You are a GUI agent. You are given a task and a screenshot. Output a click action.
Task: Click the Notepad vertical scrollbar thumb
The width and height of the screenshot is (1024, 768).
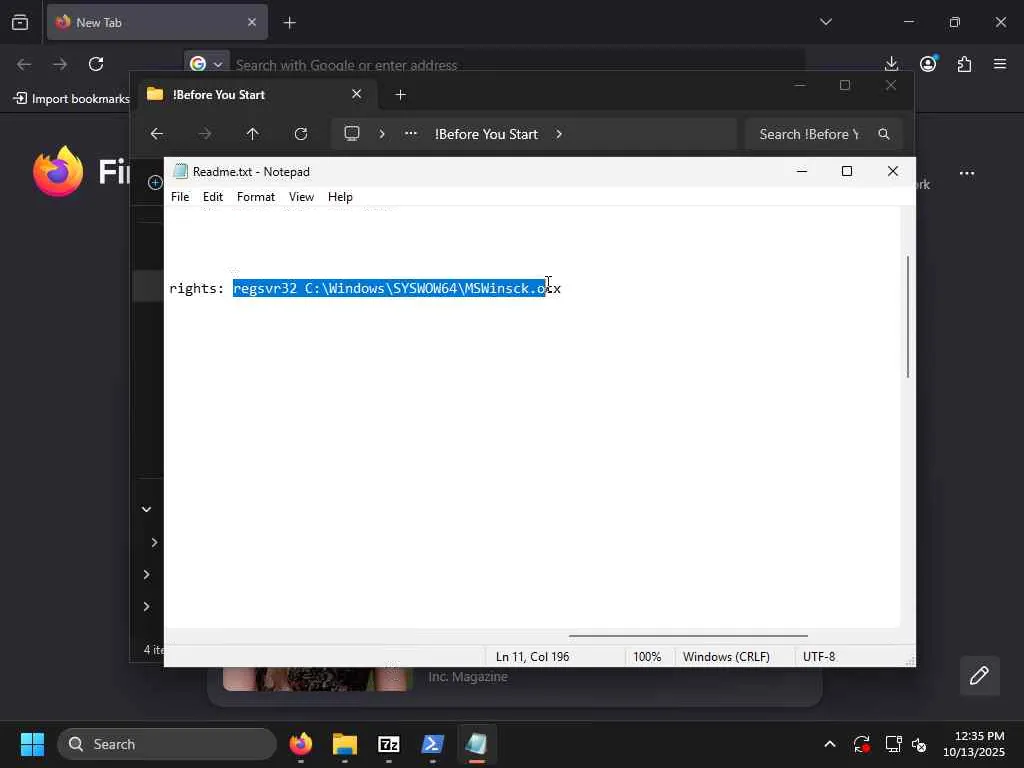[x=908, y=317]
